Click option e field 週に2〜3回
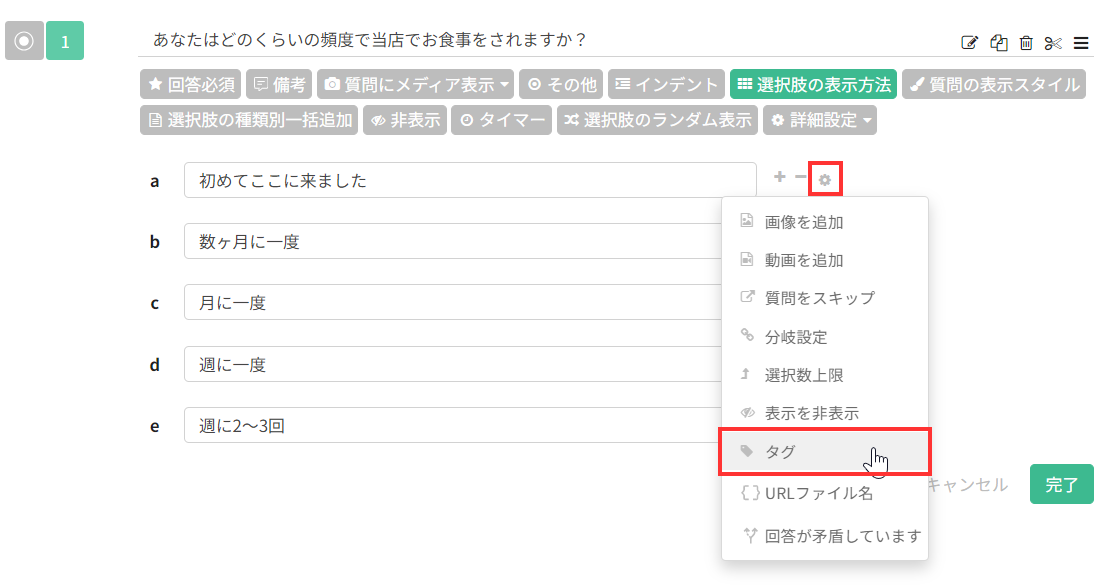The width and height of the screenshot is (1114, 586). [453, 425]
